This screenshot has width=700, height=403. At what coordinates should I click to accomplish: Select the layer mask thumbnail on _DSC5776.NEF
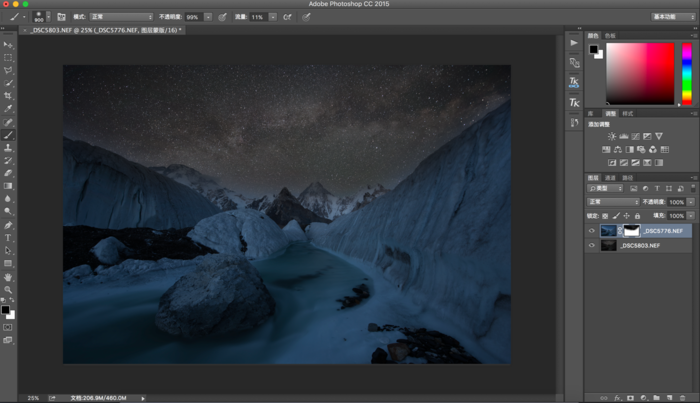pos(632,231)
